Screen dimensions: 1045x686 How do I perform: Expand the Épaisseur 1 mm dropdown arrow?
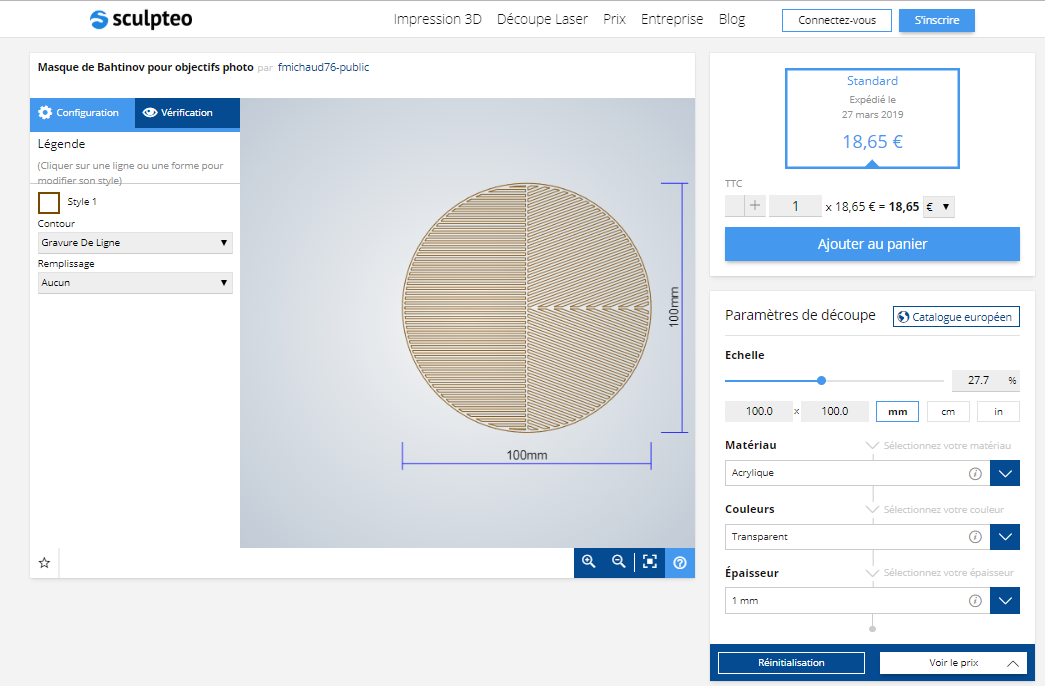[1005, 601]
